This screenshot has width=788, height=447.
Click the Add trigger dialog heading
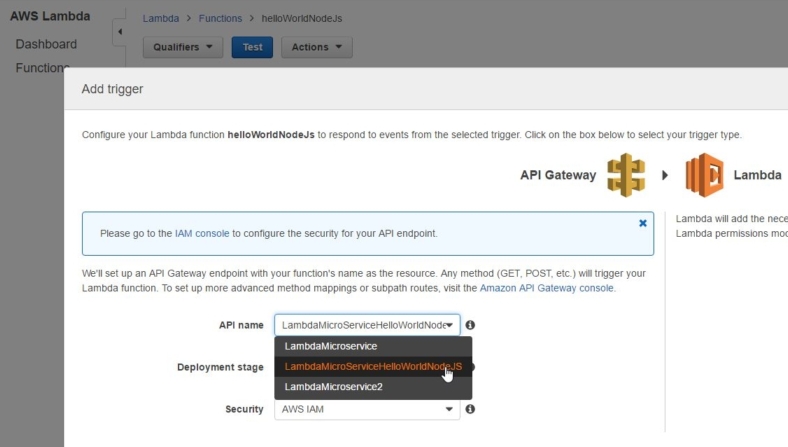[113, 89]
